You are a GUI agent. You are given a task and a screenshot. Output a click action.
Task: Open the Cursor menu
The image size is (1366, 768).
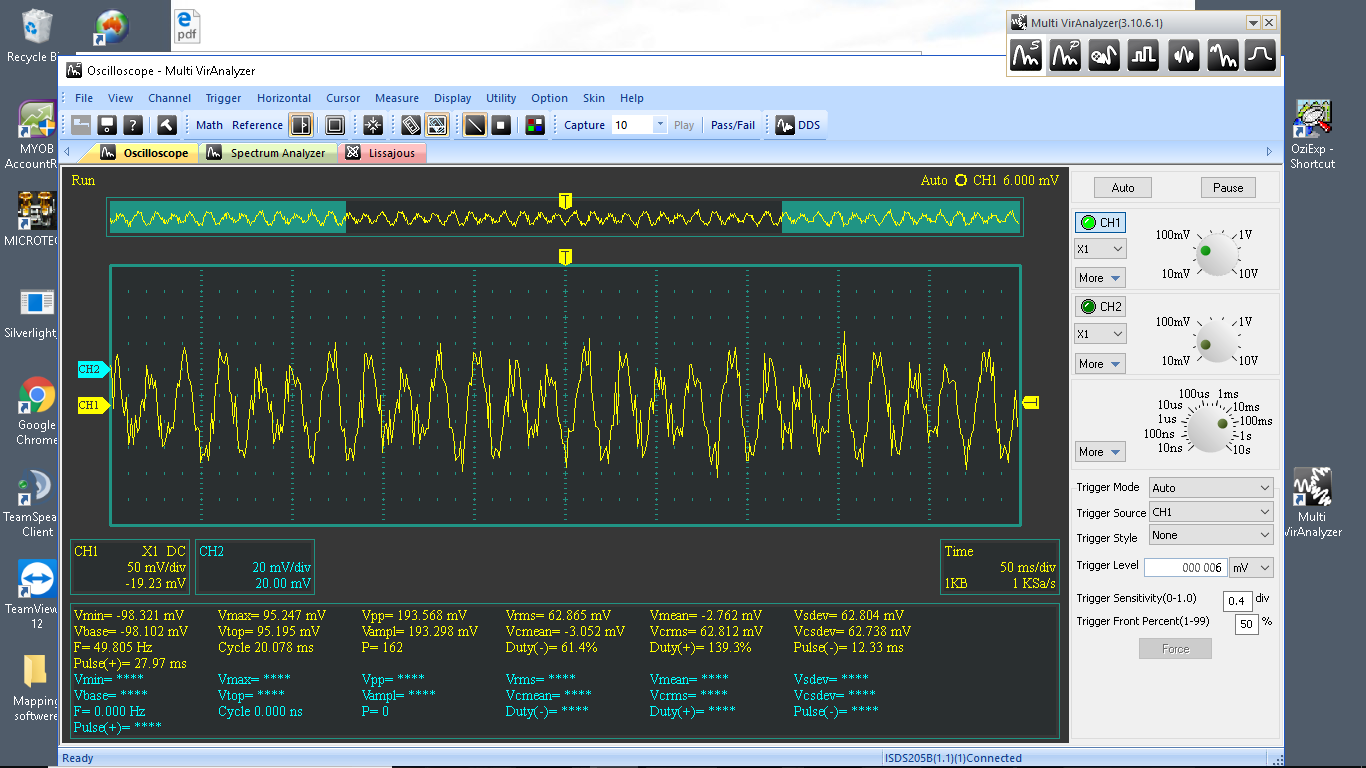click(x=343, y=98)
